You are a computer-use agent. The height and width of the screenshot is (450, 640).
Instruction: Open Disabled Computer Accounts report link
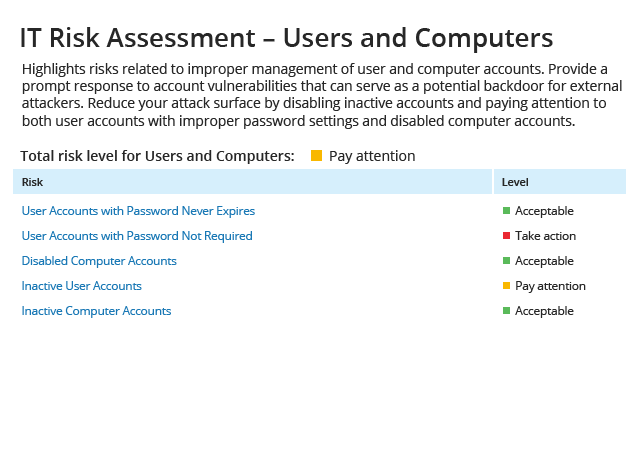click(99, 261)
